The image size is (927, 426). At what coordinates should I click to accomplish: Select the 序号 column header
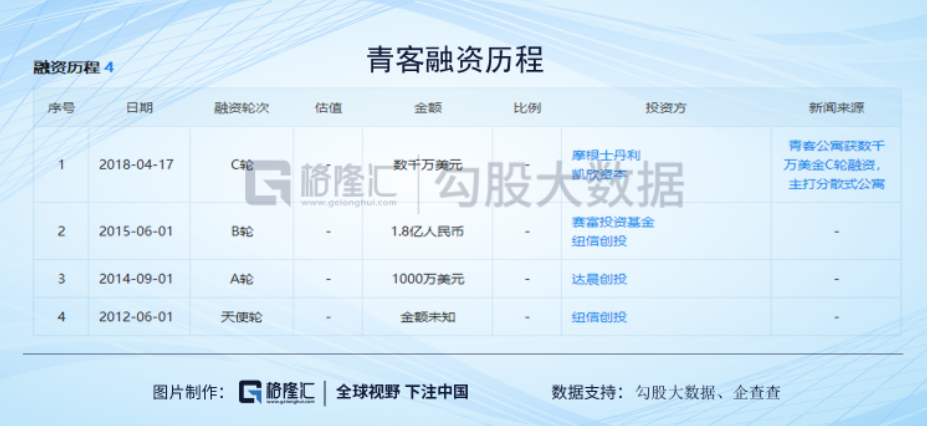(61, 108)
